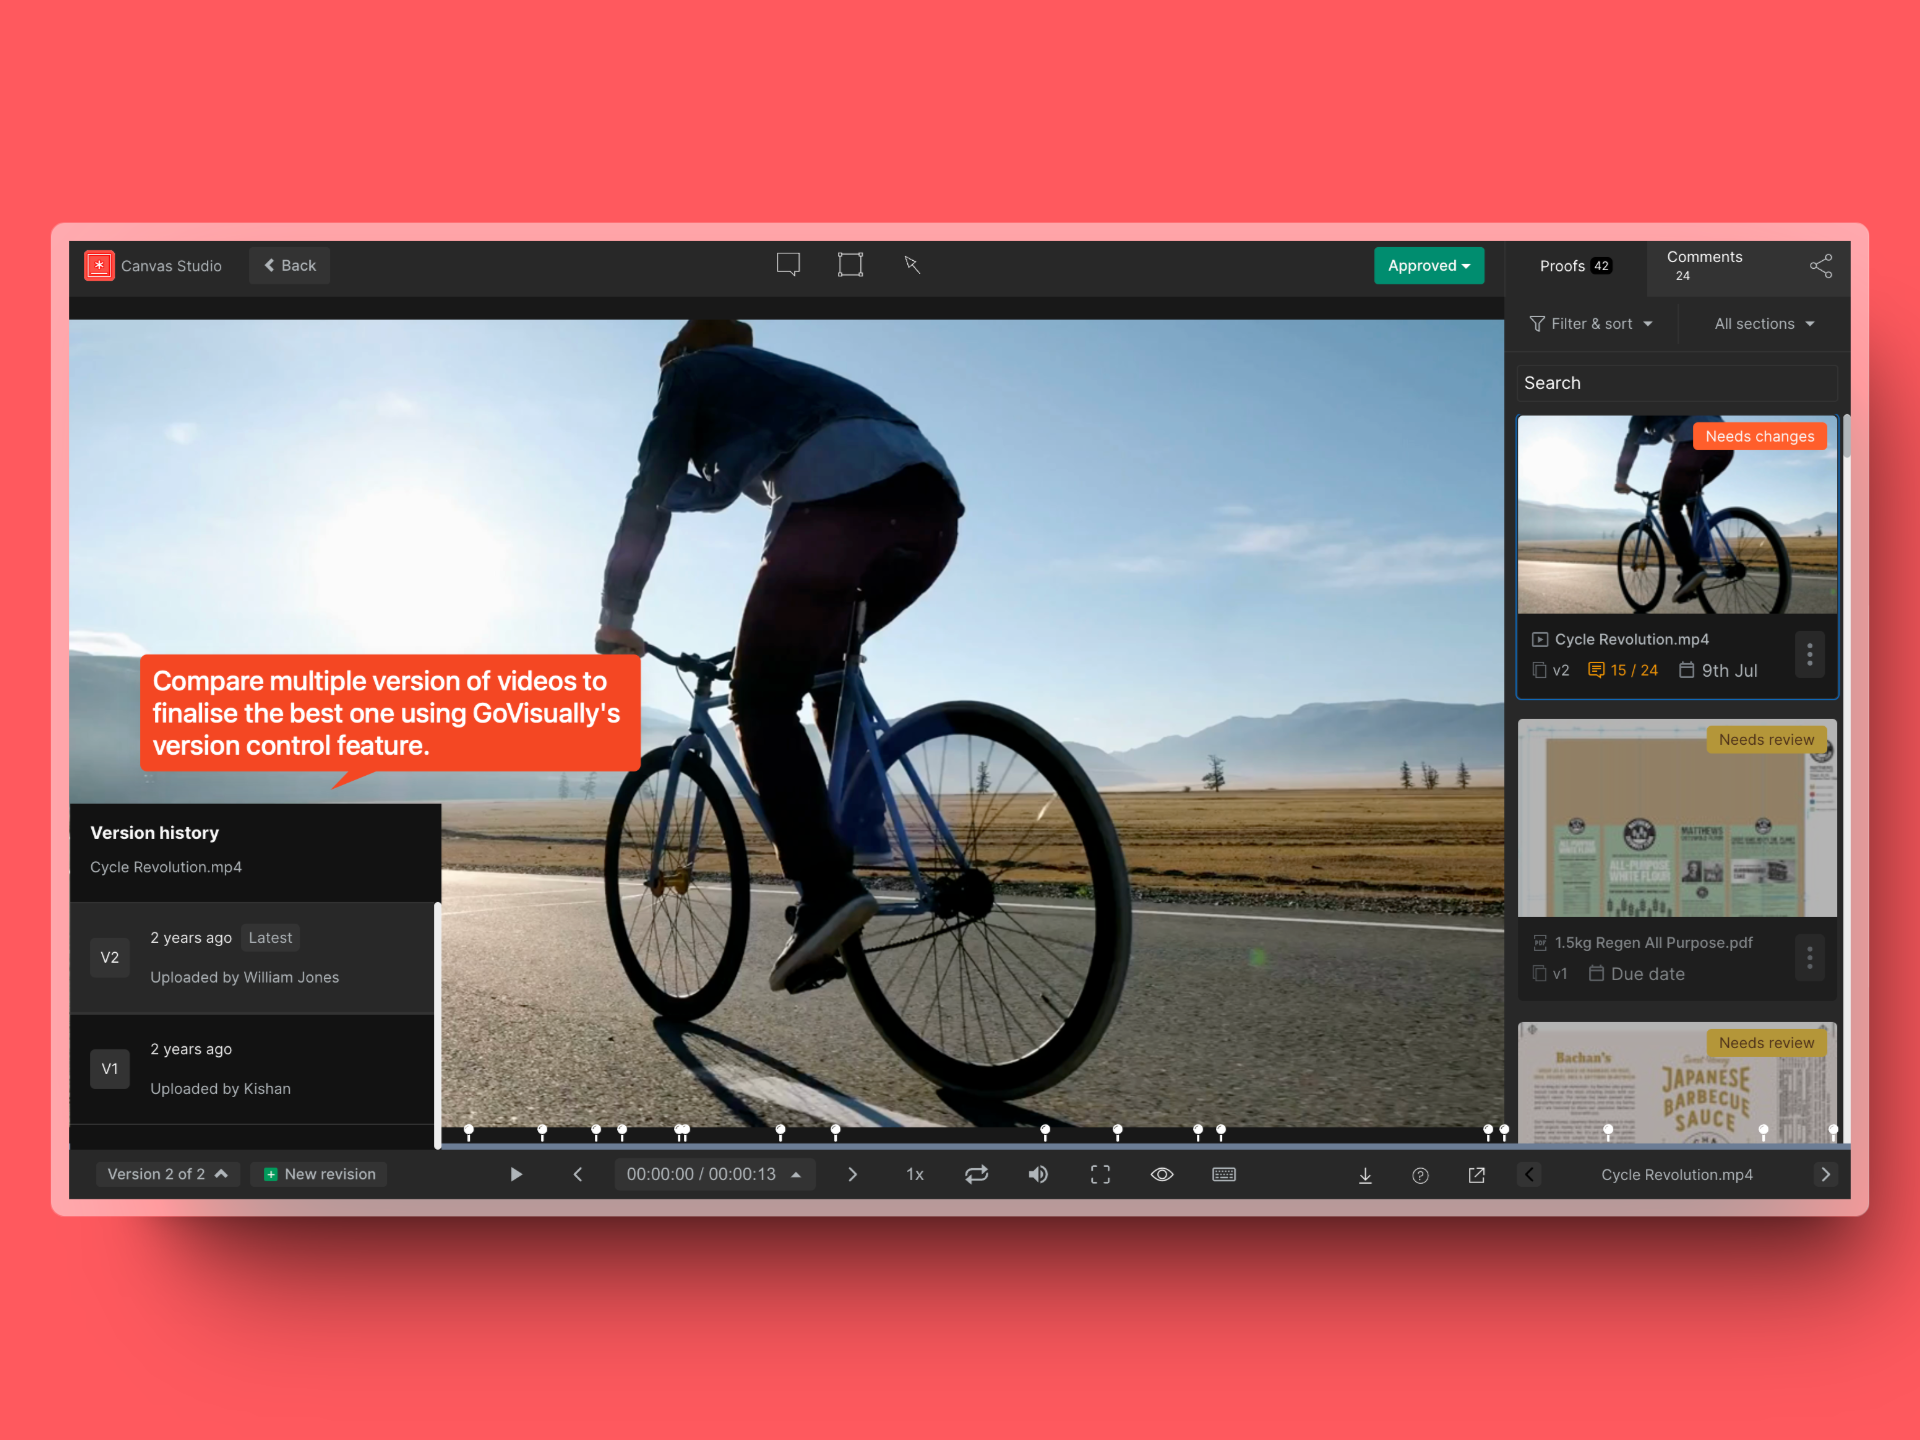Open the share options
The image size is (1920, 1440).
(1821, 265)
